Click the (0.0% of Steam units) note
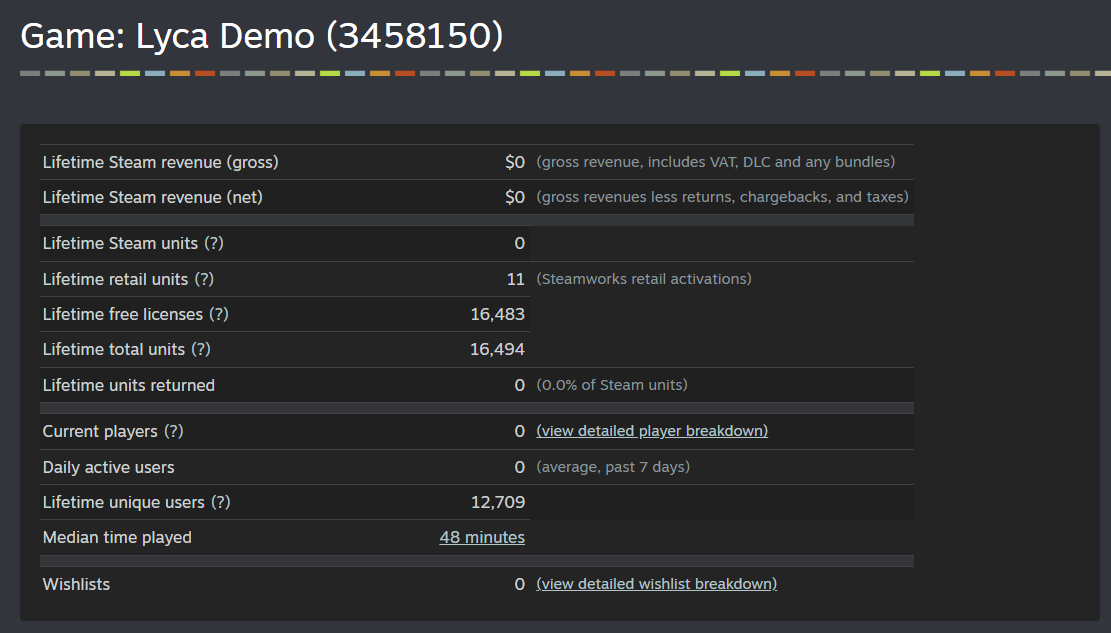The width and height of the screenshot is (1111, 633). pyautogui.click(x=612, y=385)
